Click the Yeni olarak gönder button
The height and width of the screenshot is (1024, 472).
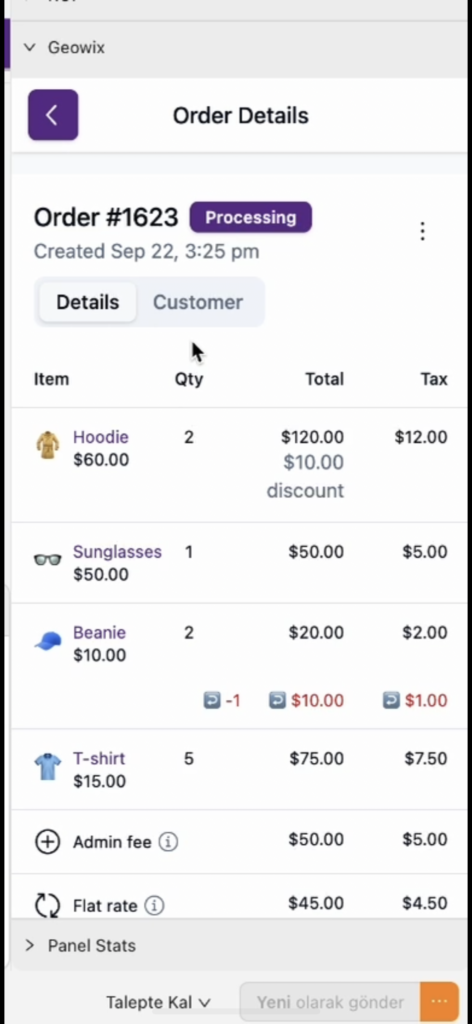point(330,1002)
